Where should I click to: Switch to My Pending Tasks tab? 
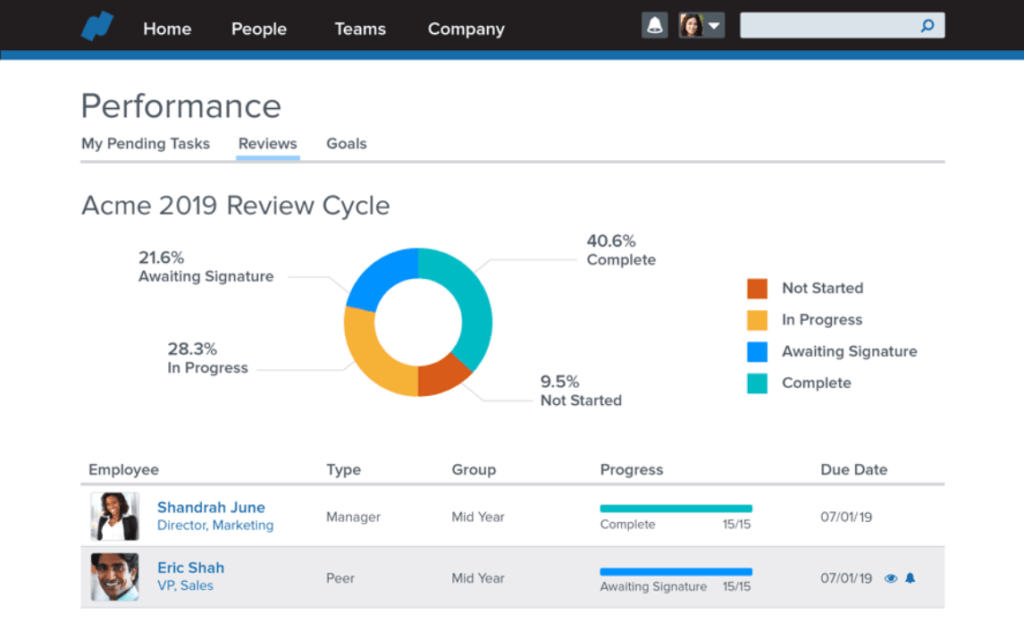pyautogui.click(x=146, y=144)
